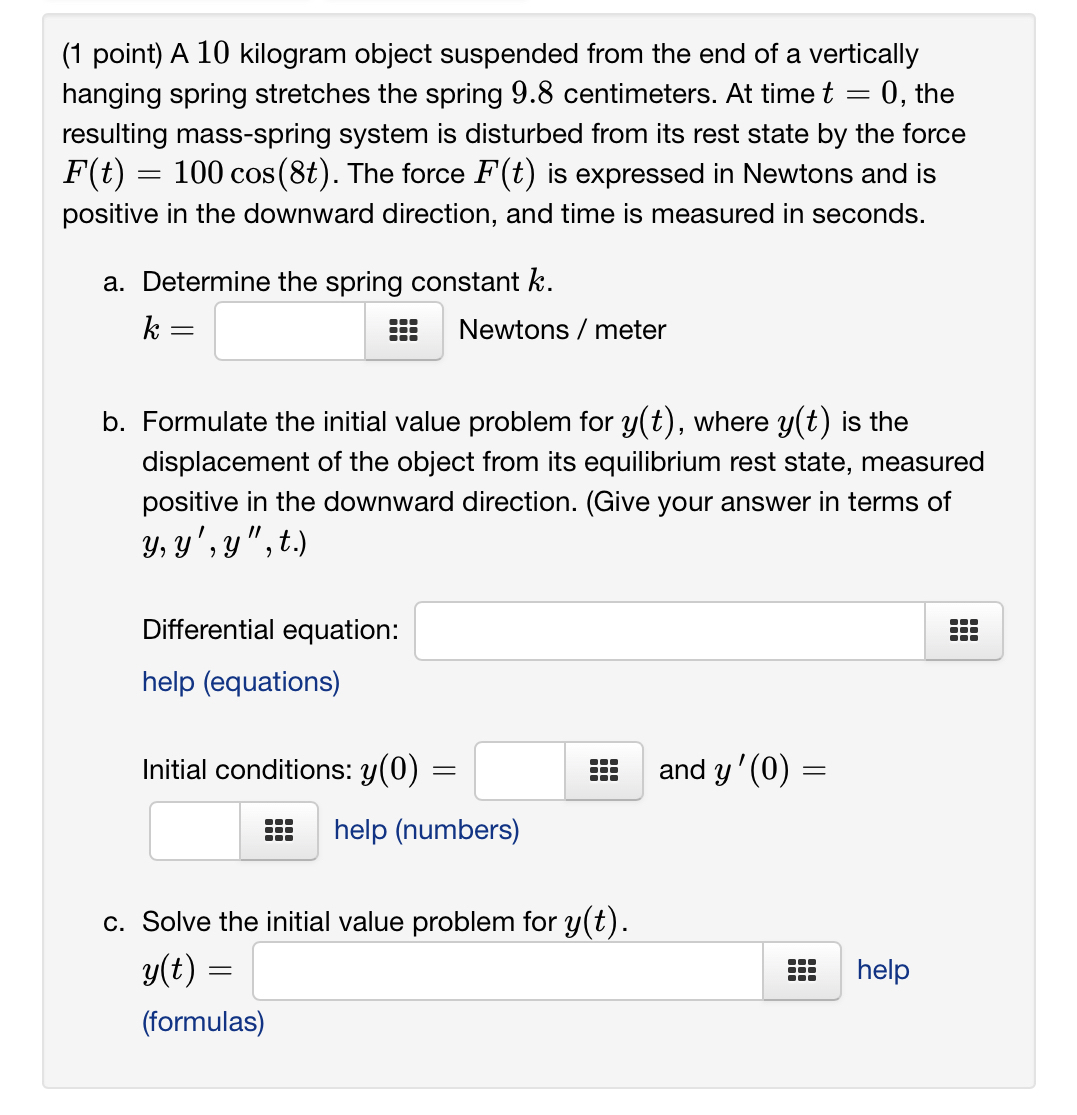This screenshot has height=1115, width=1077.
Task: Click the spring constant k input box
Action: pyautogui.click(x=290, y=330)
